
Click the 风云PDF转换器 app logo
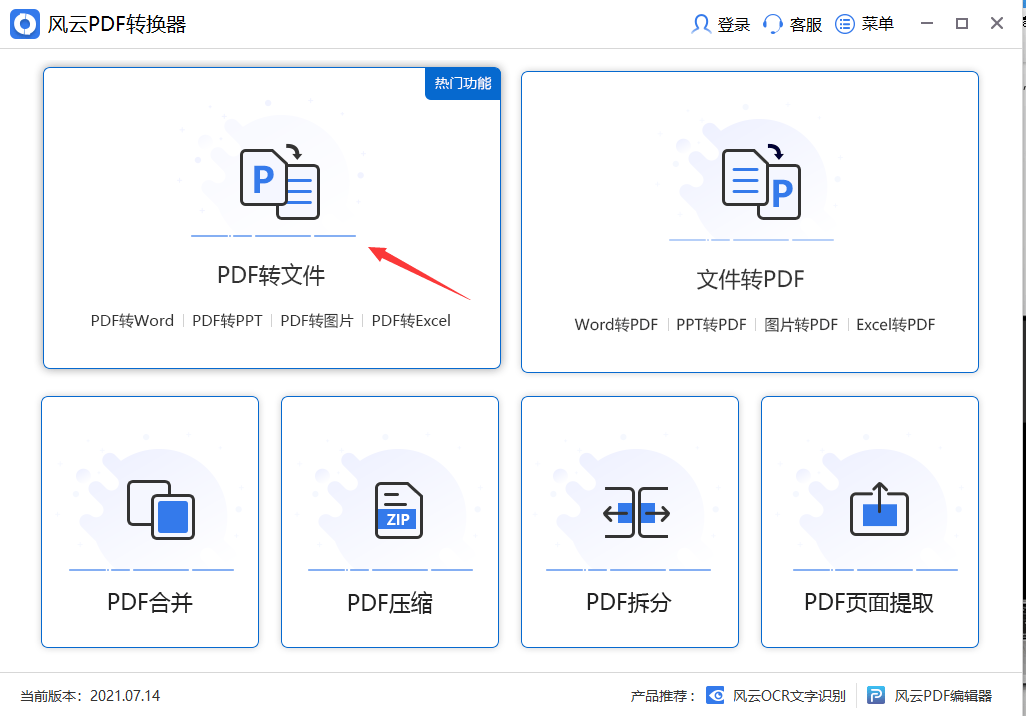[x=24, y=23]
